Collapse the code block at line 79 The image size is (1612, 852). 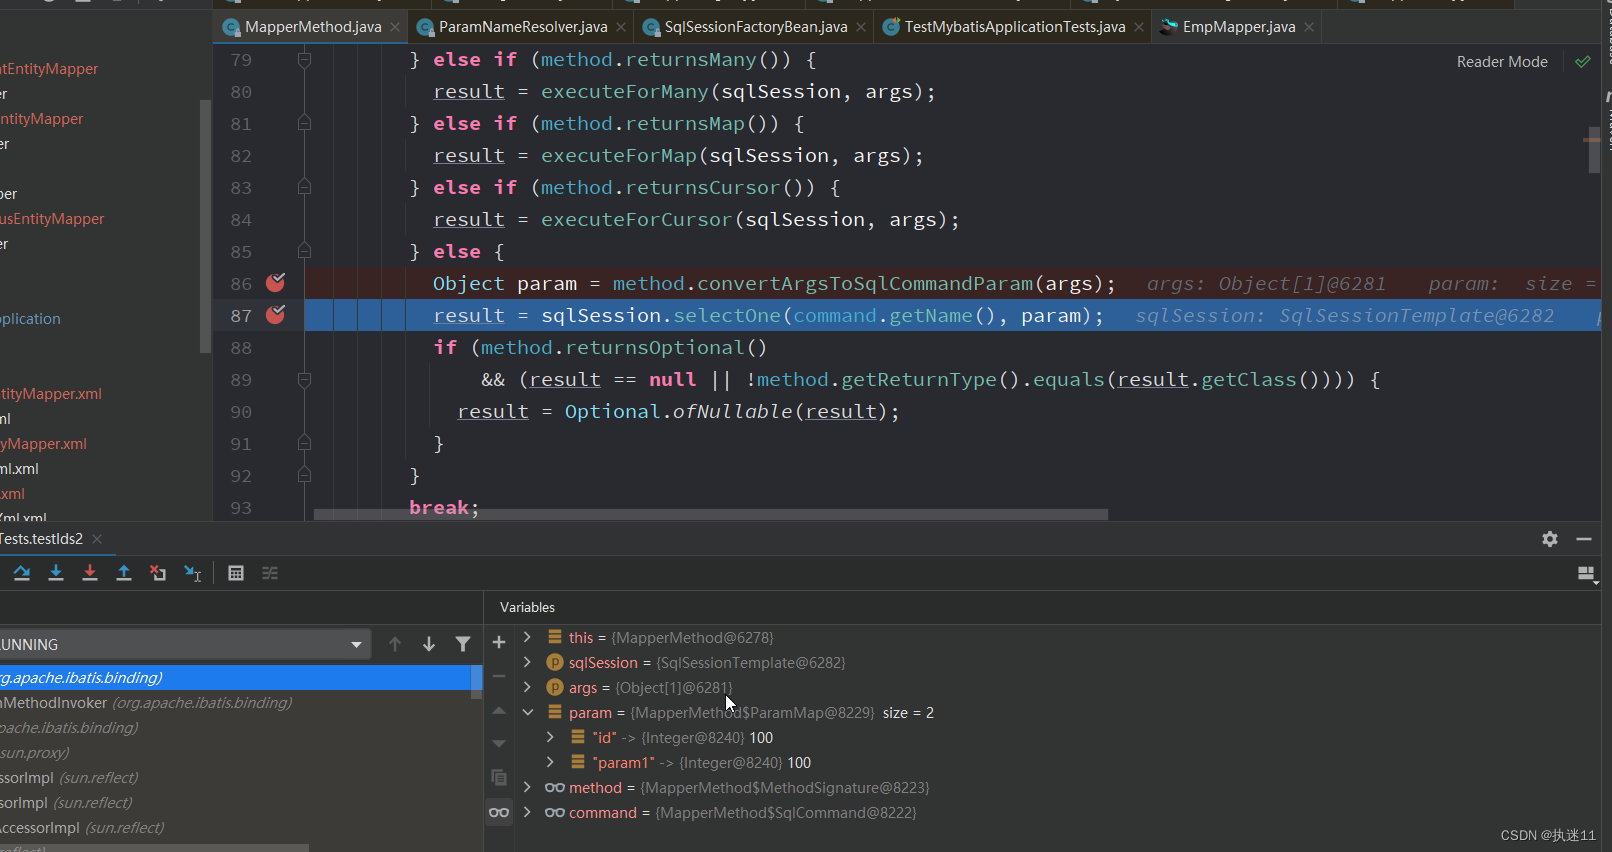tap(304, 60)
